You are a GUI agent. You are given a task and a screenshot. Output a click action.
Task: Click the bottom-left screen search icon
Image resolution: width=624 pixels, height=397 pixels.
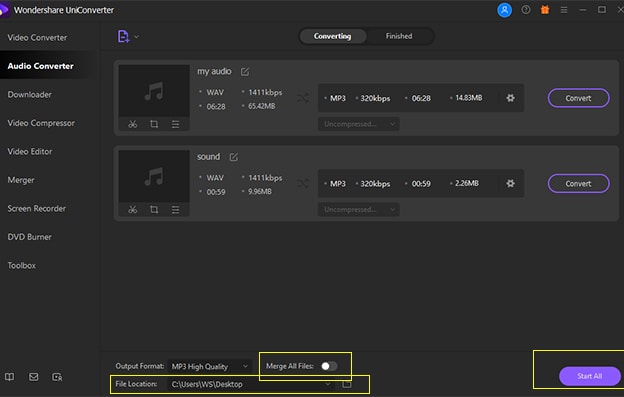[x=57, y=377]
